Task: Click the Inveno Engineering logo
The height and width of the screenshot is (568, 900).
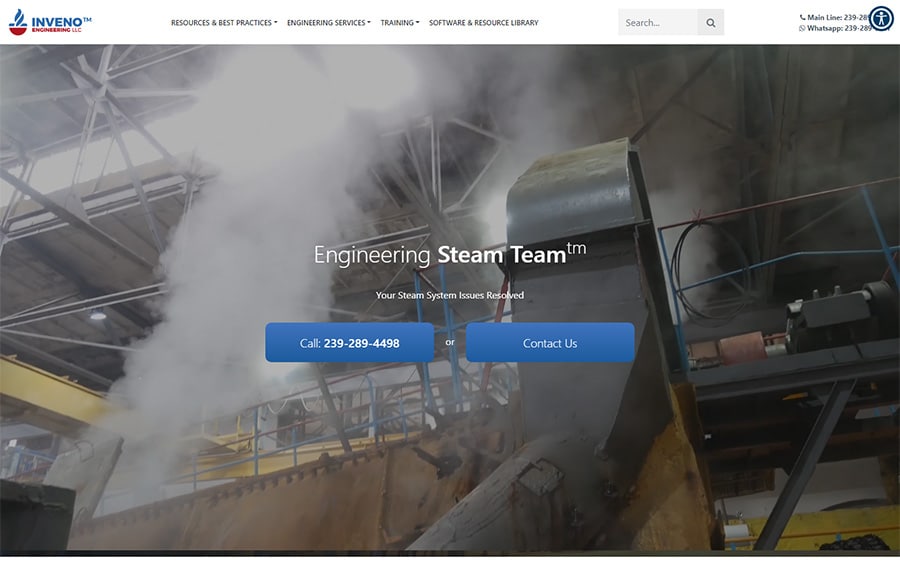Action: 50,22
